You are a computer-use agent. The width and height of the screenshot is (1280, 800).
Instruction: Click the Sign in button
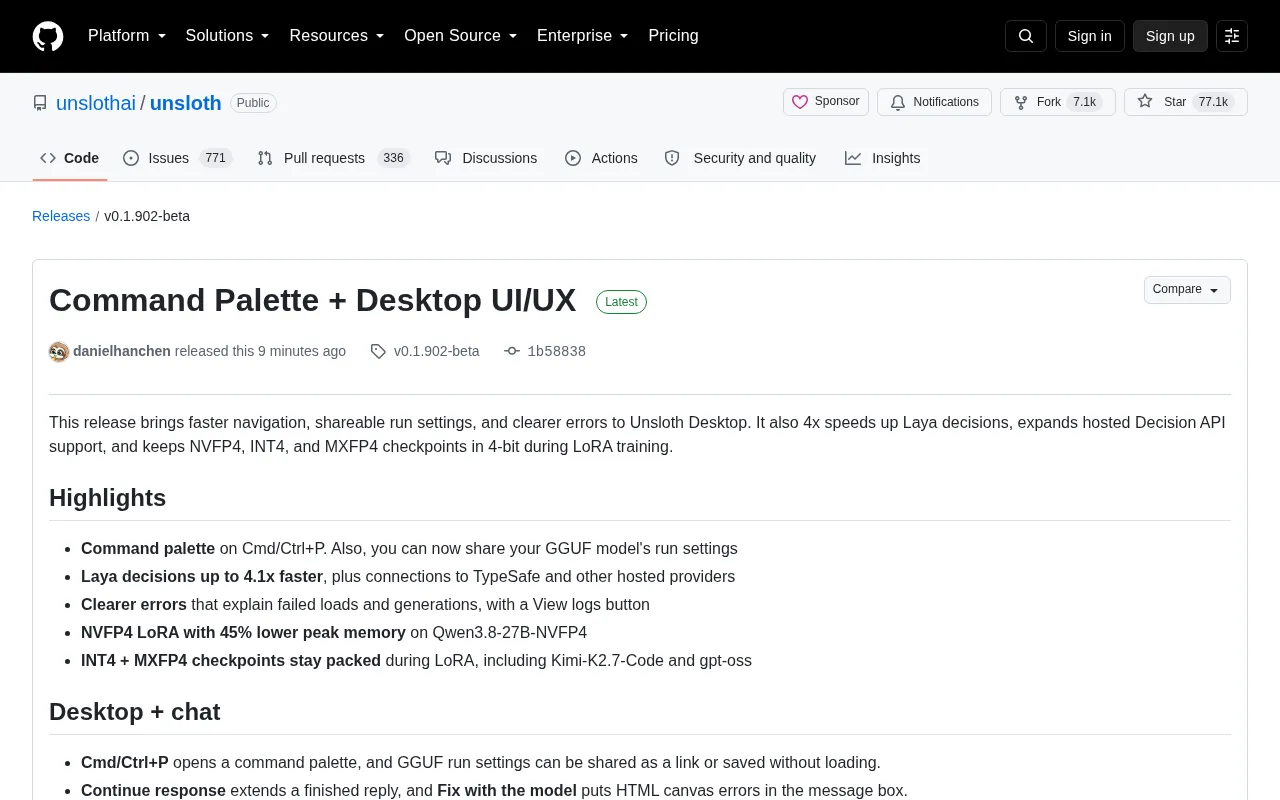(x=1090, y=36)
